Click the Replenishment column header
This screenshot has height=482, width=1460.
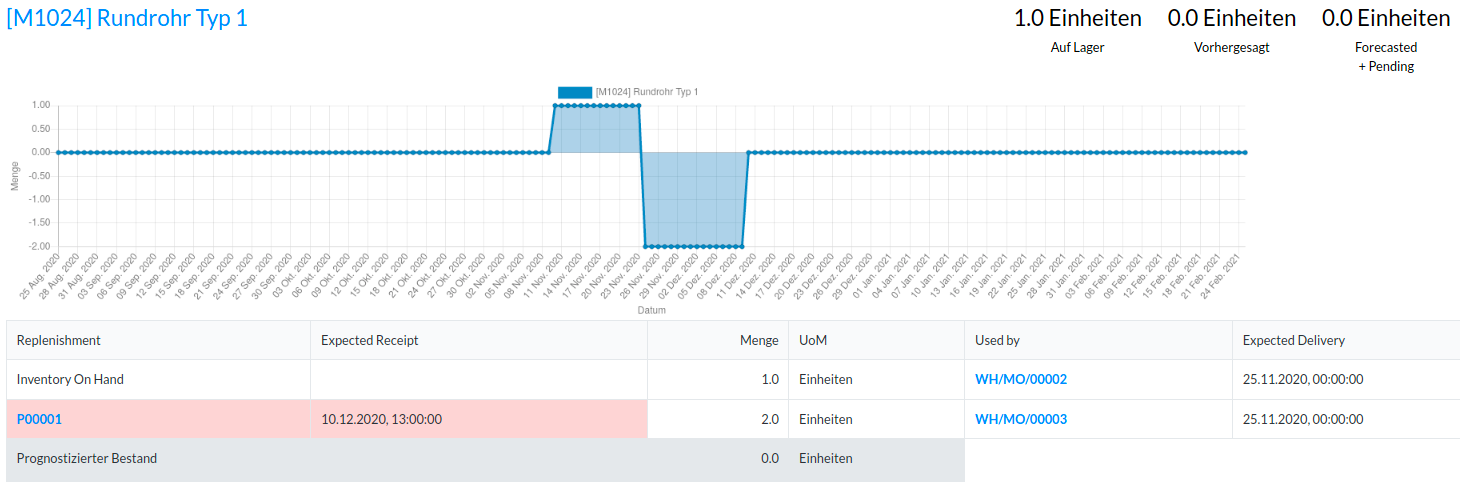click(x=59, y=340)
